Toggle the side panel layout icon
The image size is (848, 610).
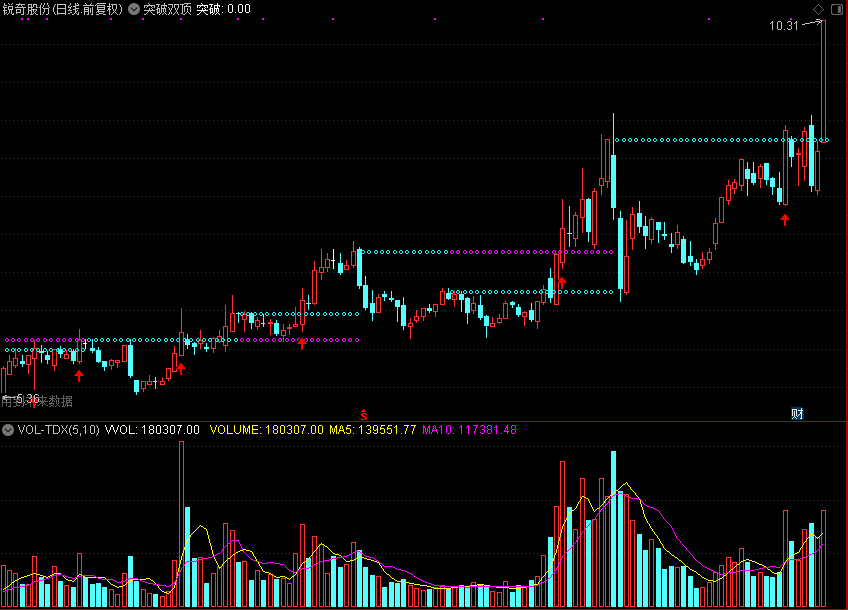(x=837, y=9)
